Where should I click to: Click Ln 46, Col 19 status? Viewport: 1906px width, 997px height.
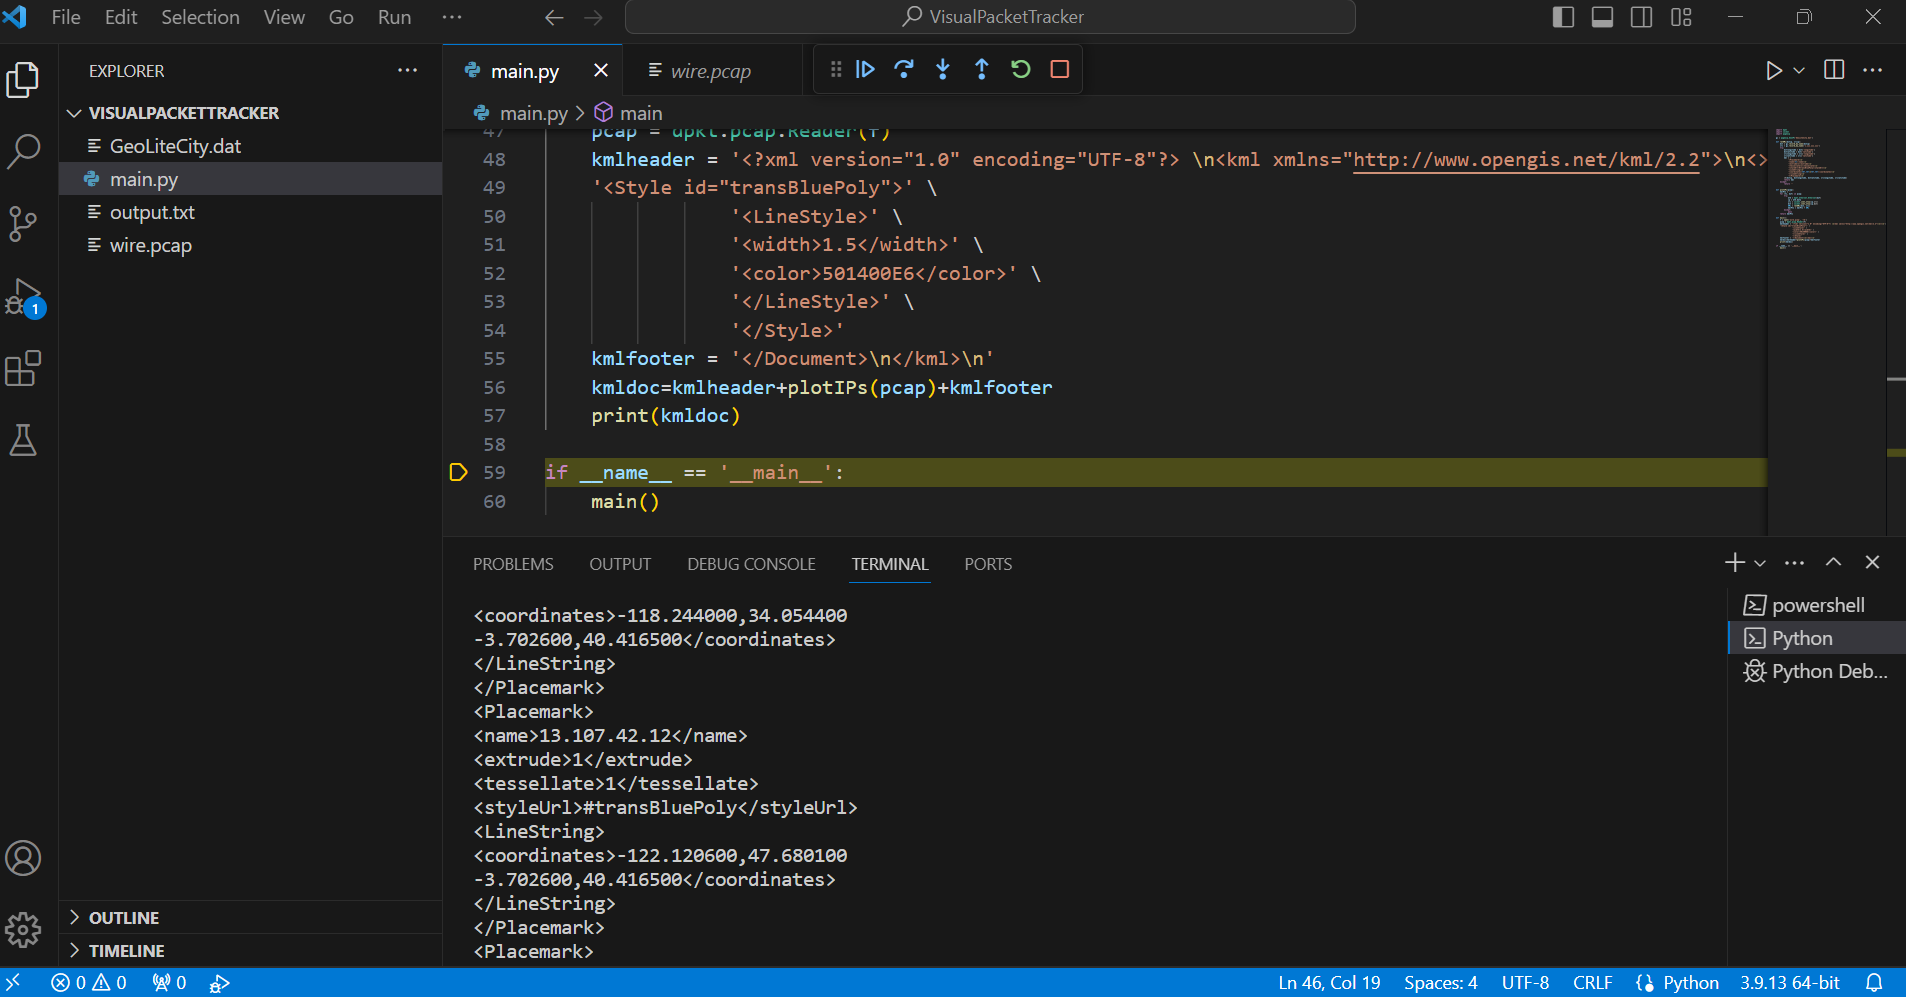point(1329,983)
